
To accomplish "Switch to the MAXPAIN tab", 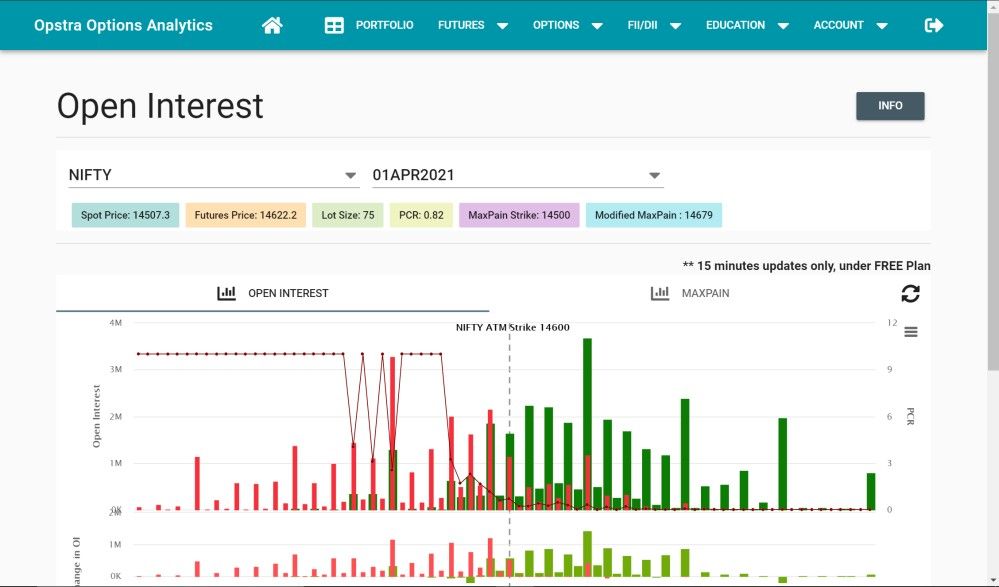I will (705, 293).
